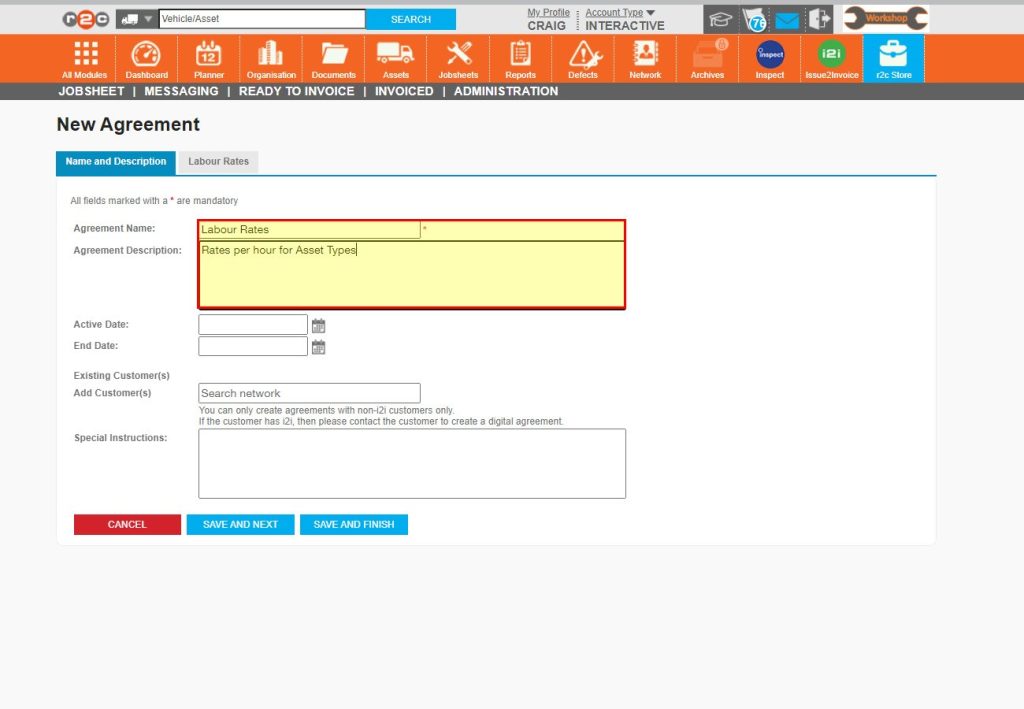Focus the Vehicle/Asset search field

[262, 19]
